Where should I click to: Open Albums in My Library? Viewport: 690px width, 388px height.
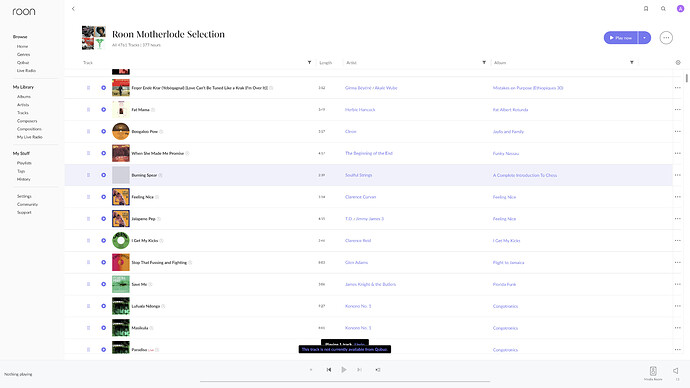(x=24, y=96)
